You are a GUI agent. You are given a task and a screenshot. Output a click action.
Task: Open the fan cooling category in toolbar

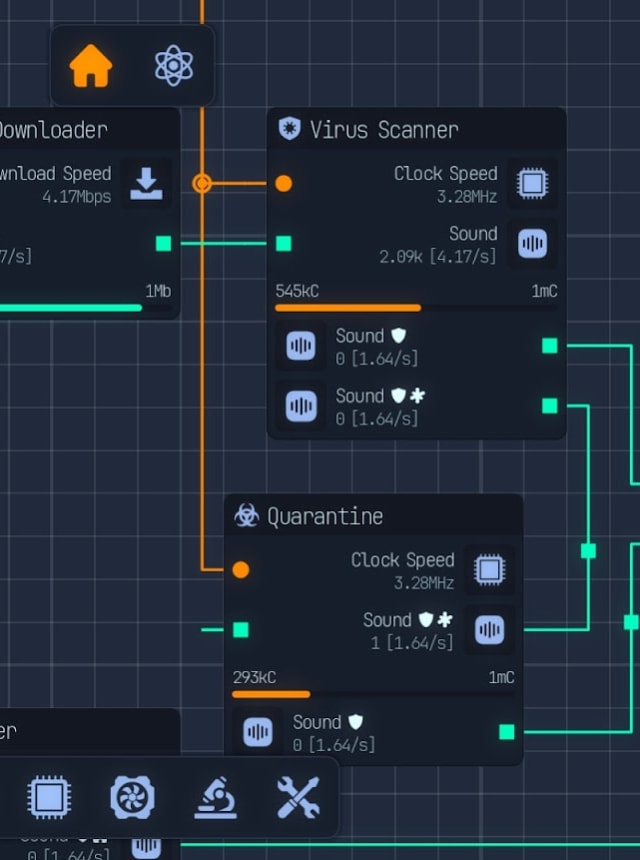(132, 798)
